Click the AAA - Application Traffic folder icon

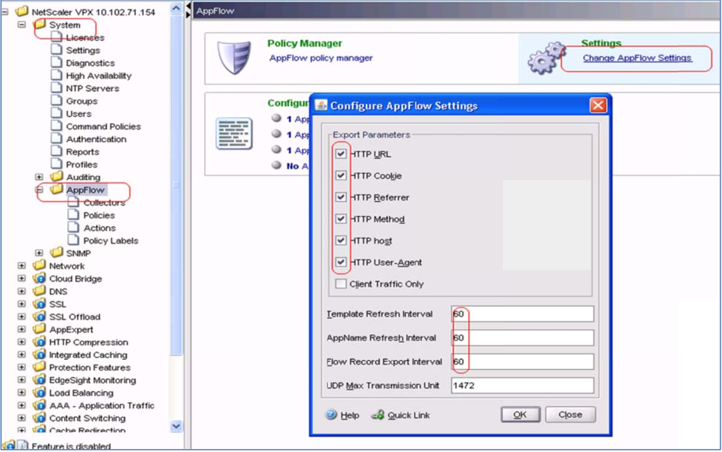tap(39, 405)
